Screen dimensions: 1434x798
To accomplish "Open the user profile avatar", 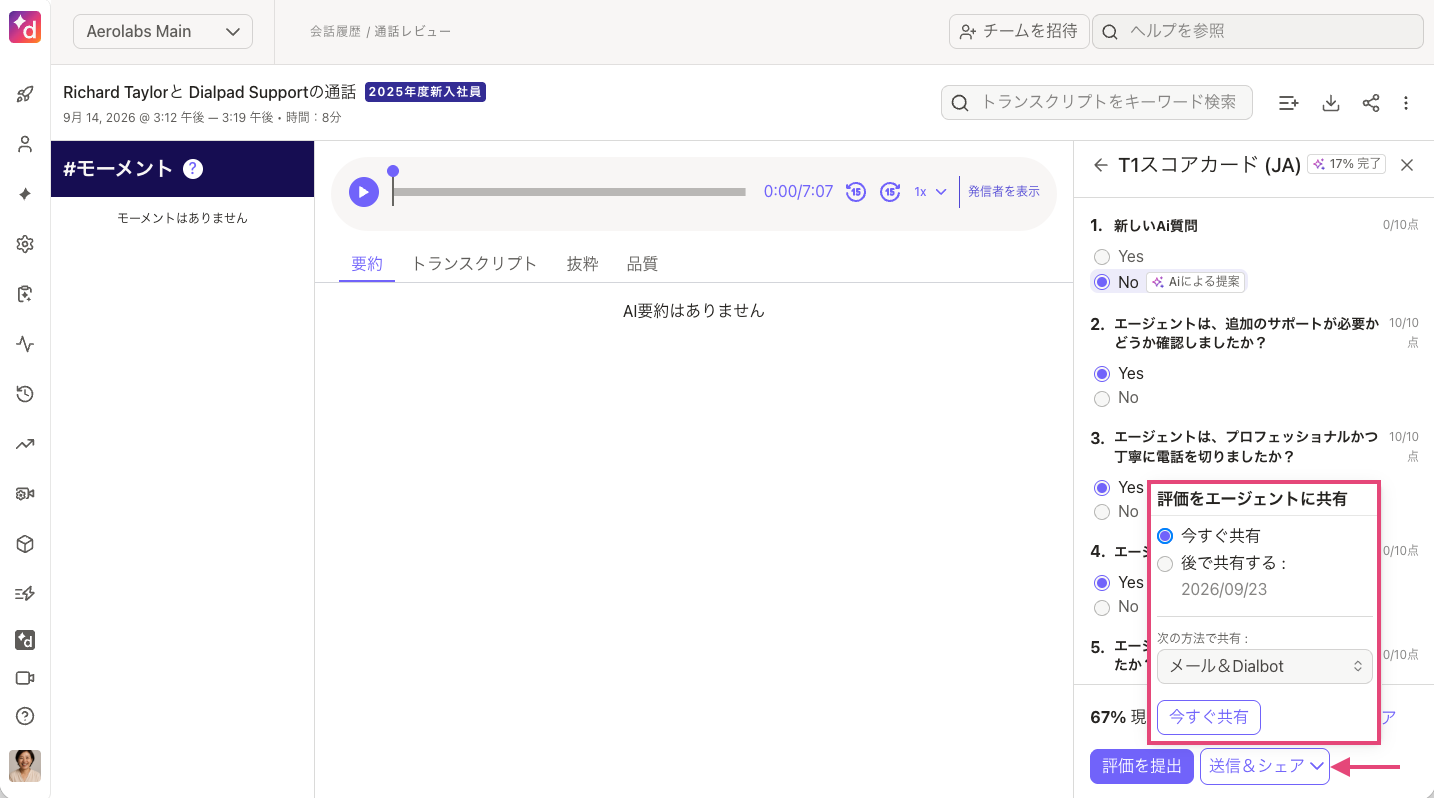I will (25, 766).
